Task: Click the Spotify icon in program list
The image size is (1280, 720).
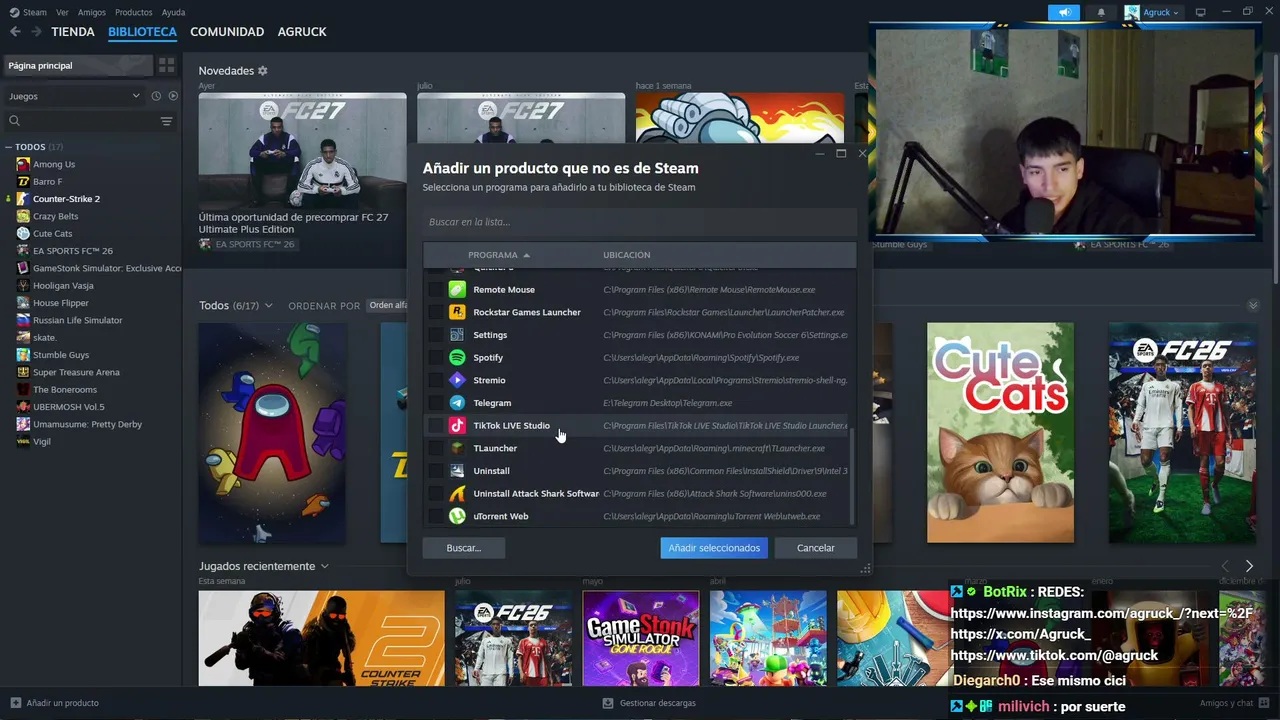Action: pyautogui.click(x=457, y=358)
